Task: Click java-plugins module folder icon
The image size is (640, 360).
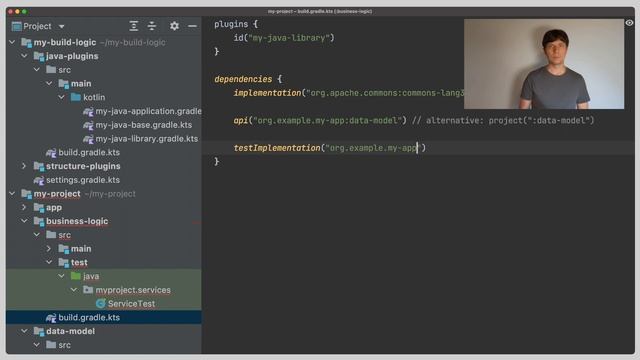Action: coord(39,56)
